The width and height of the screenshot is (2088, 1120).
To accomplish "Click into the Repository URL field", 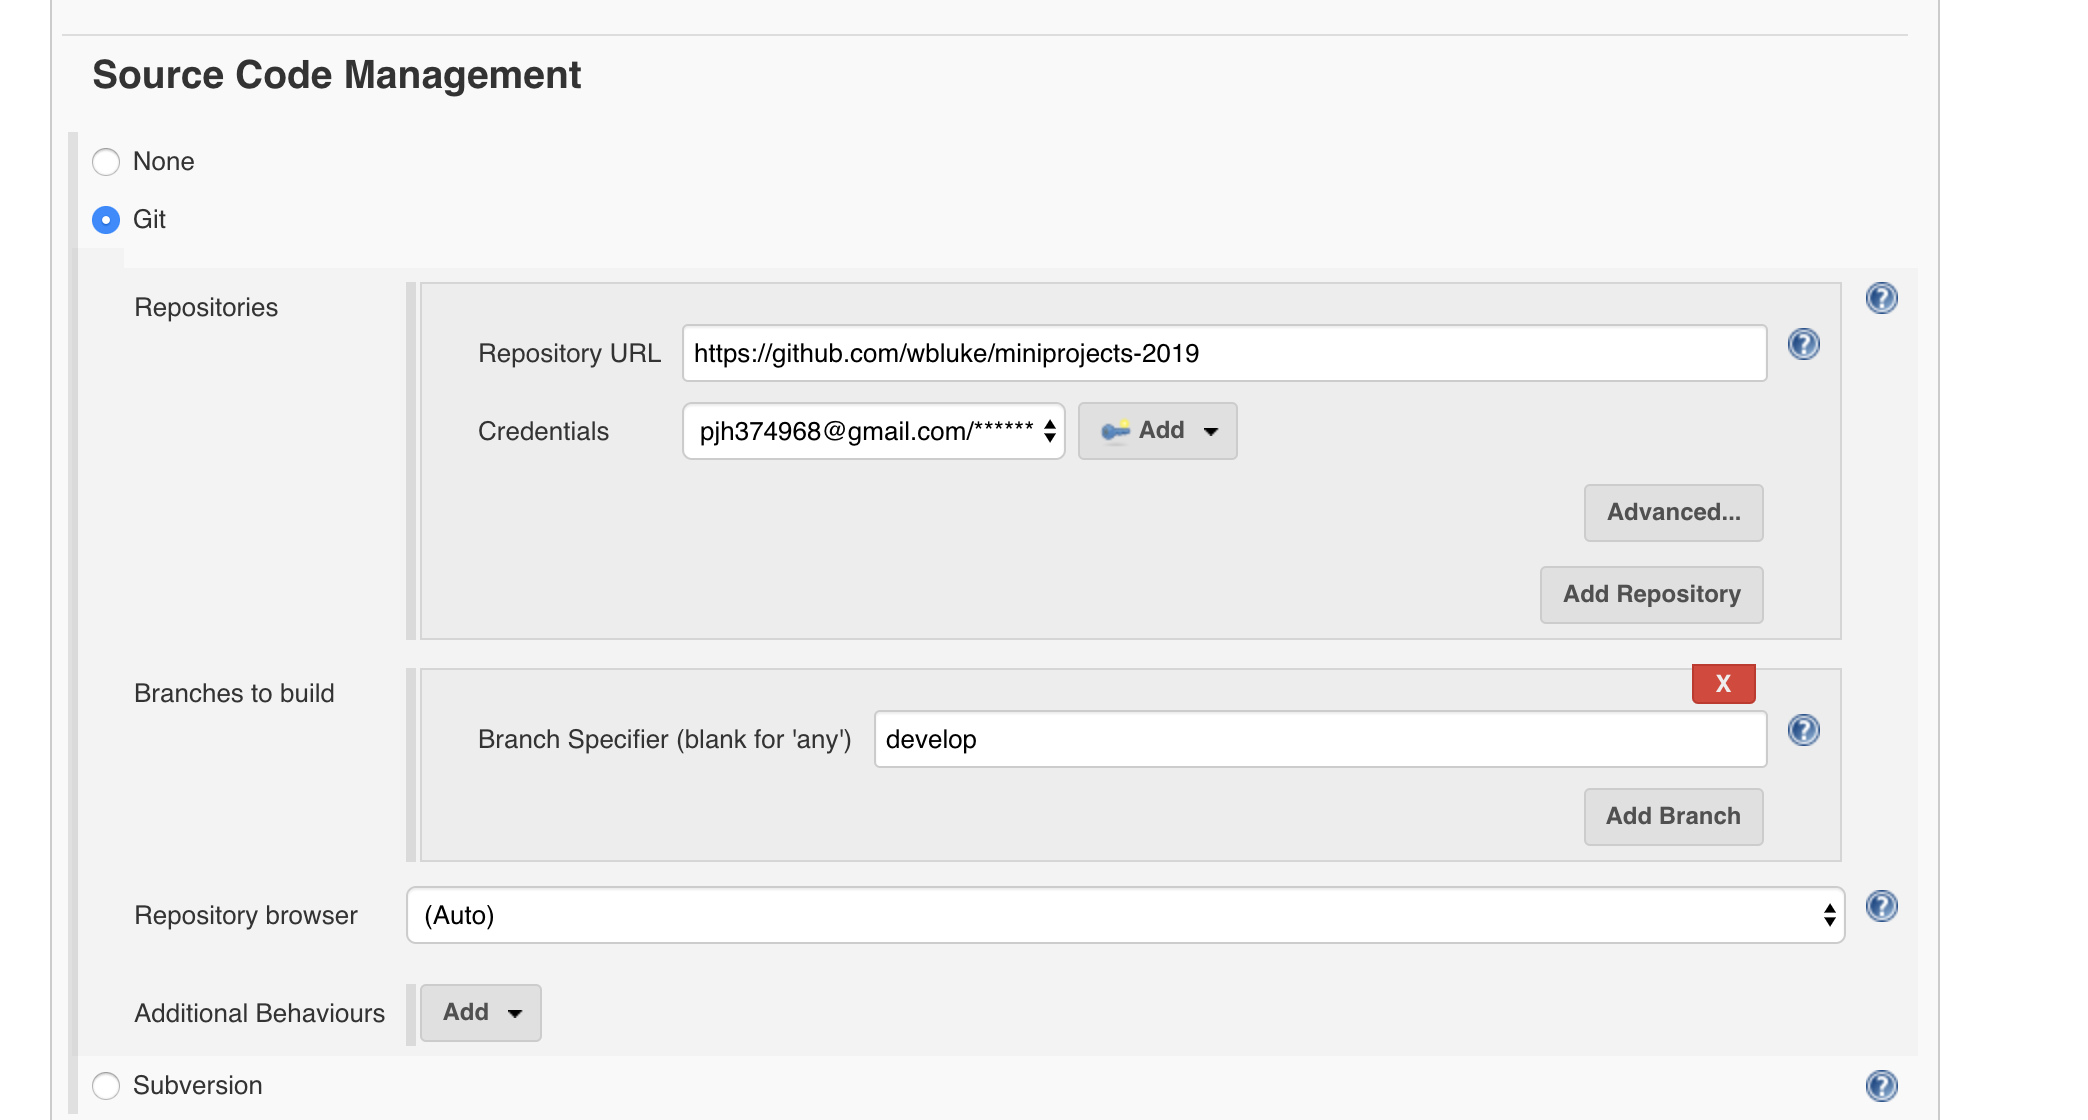I will point(1224,353).
